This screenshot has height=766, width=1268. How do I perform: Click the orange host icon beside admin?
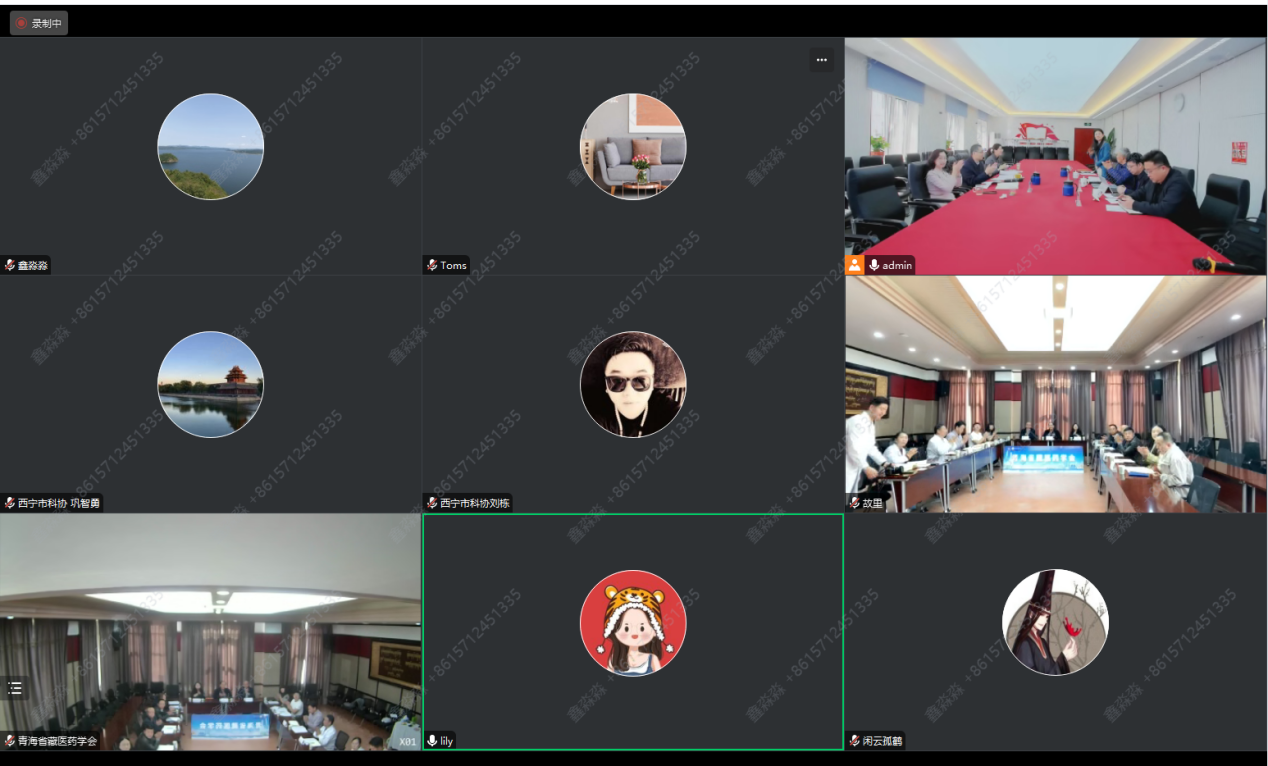pyautogui.click(x=855, y=265)
